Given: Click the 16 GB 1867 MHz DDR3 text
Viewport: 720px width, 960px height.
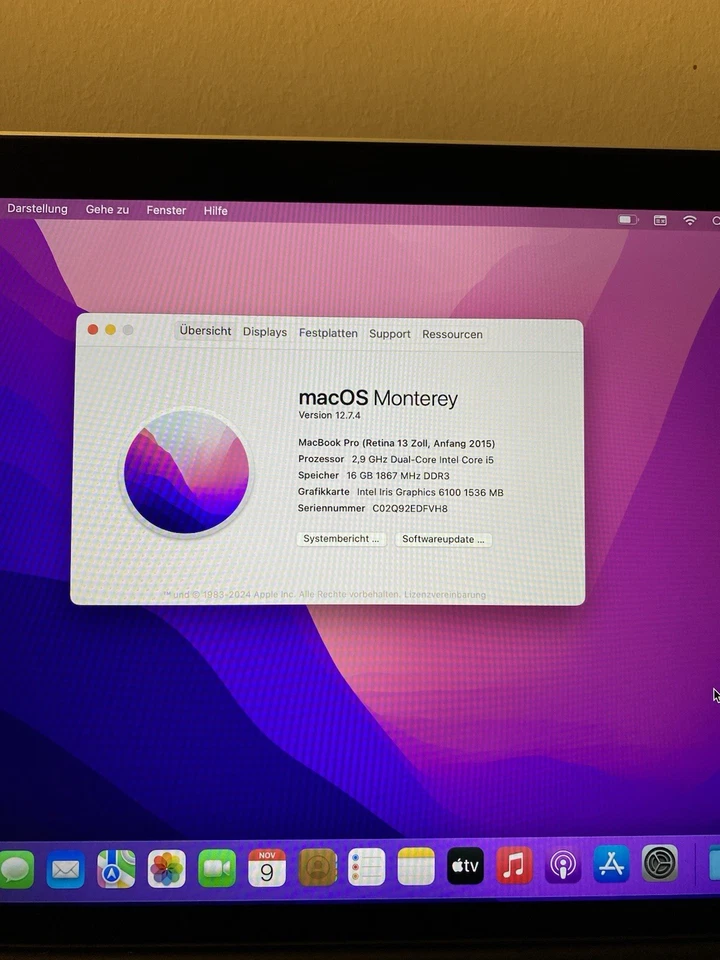Looking at the screenshot, I should 398,475.
